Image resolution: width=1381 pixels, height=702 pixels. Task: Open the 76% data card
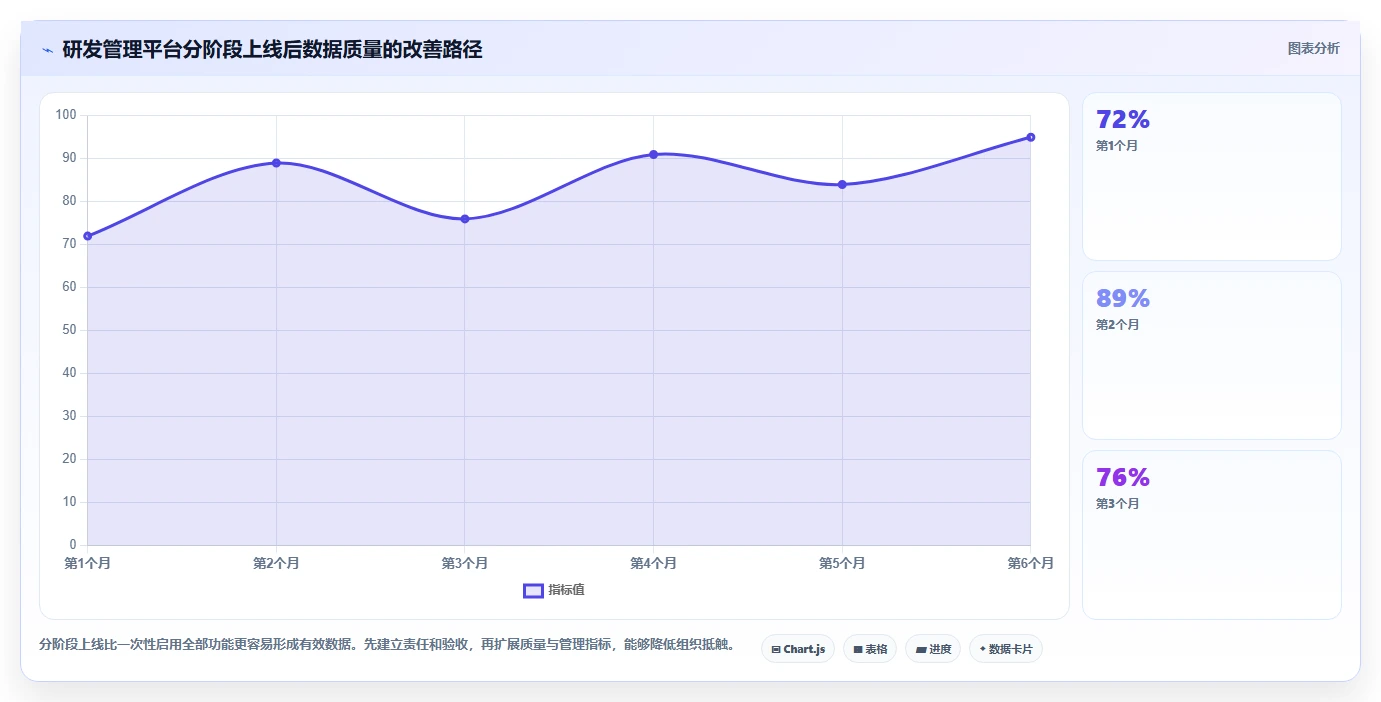pyautogui.click(x=1211, y=534)
